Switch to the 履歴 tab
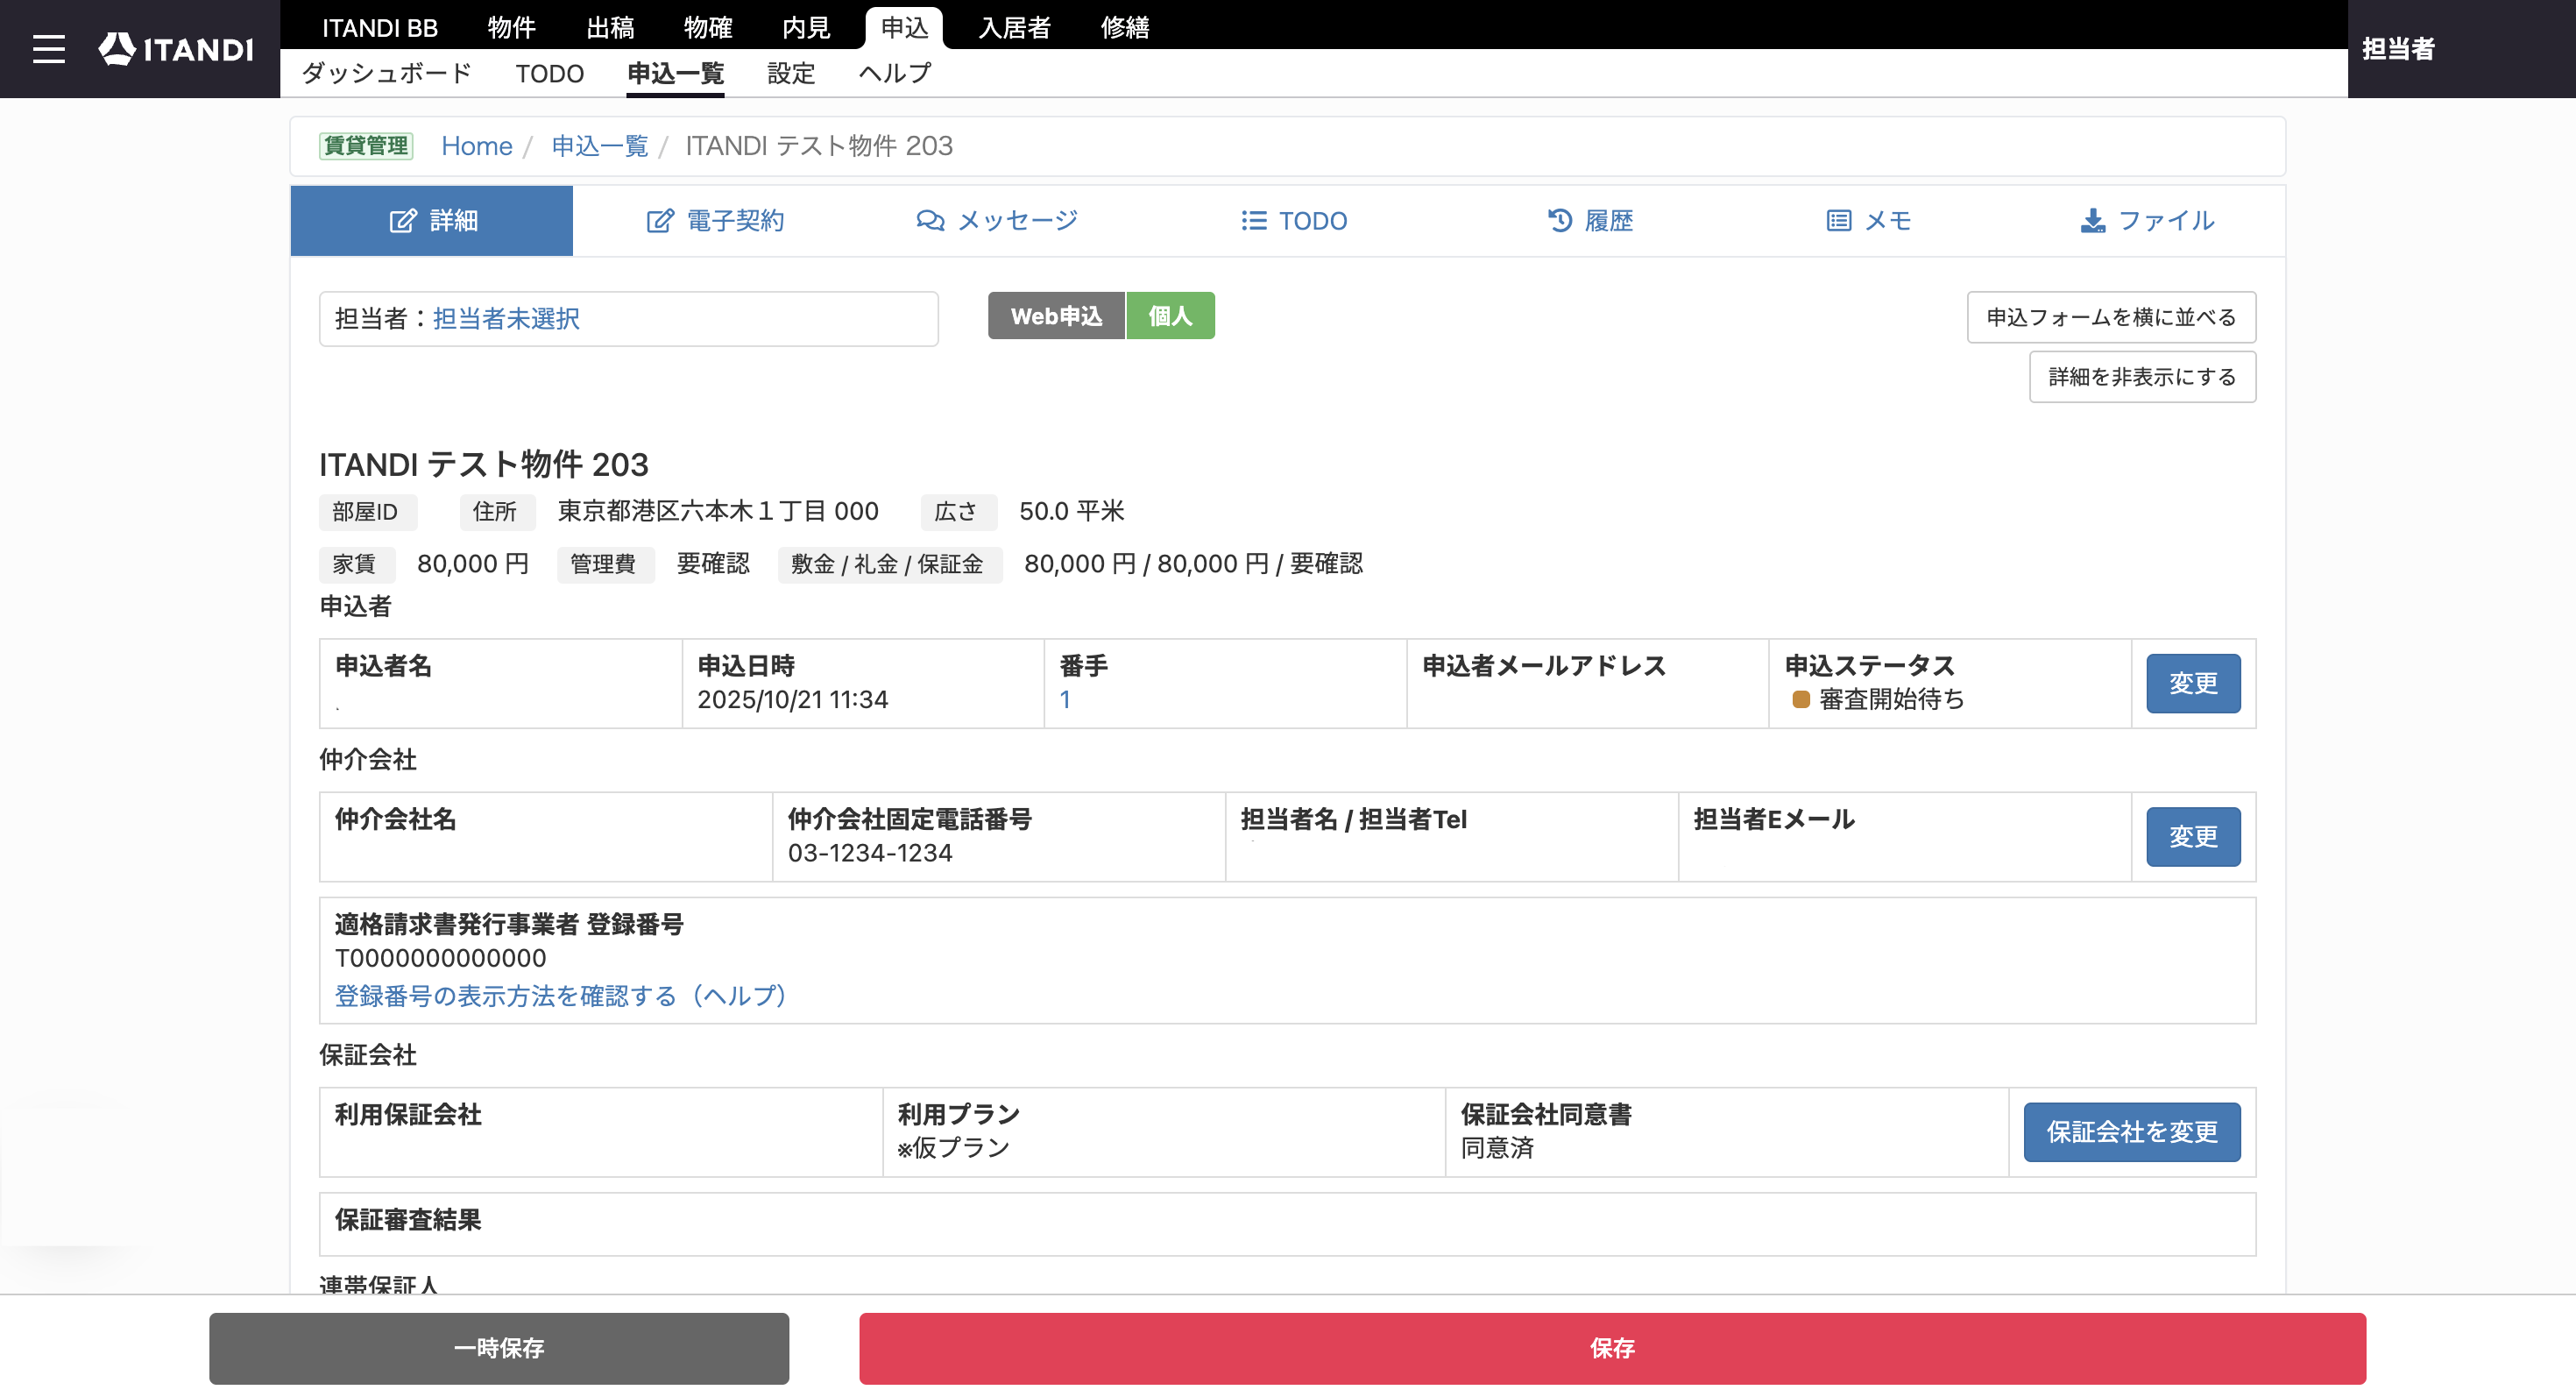The image size is (2576, 1397). 1590,221
